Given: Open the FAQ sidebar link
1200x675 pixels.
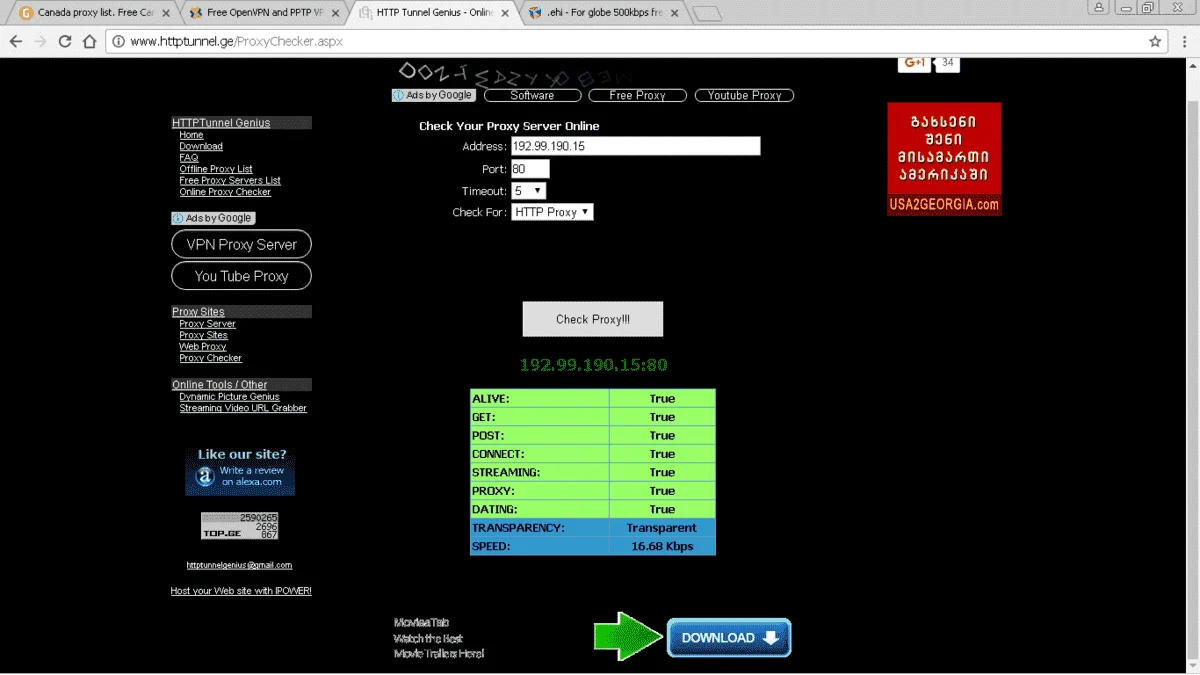Looking at the screenshot, I should 189,157.
